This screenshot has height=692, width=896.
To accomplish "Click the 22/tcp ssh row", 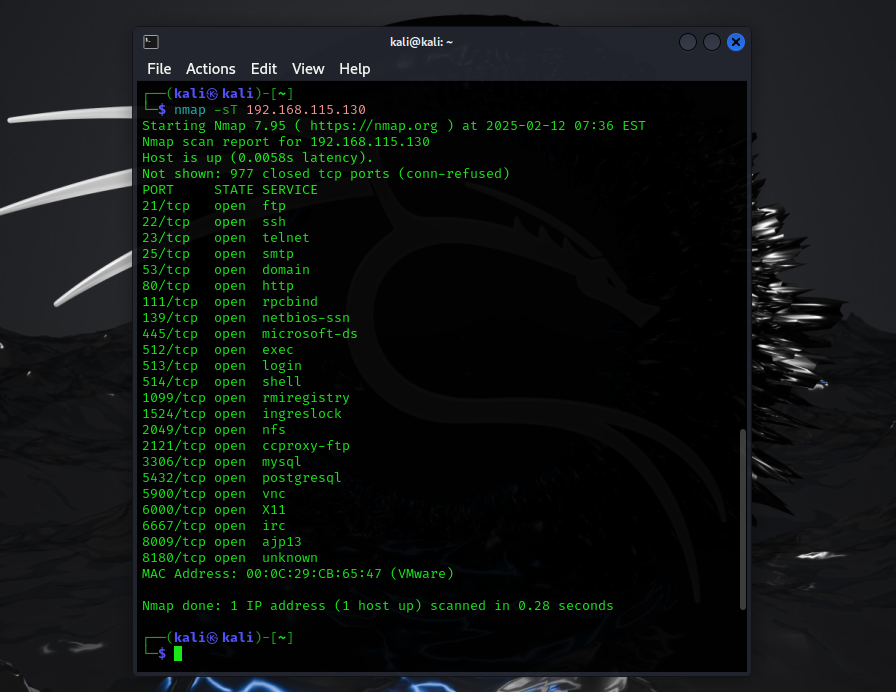I will [214, 222].
